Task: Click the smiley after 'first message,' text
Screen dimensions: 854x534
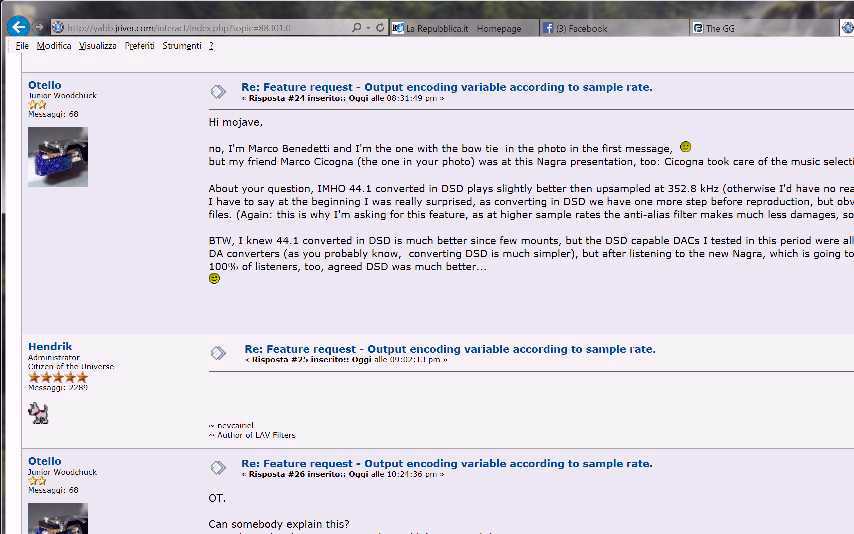Action: [686, 147]
